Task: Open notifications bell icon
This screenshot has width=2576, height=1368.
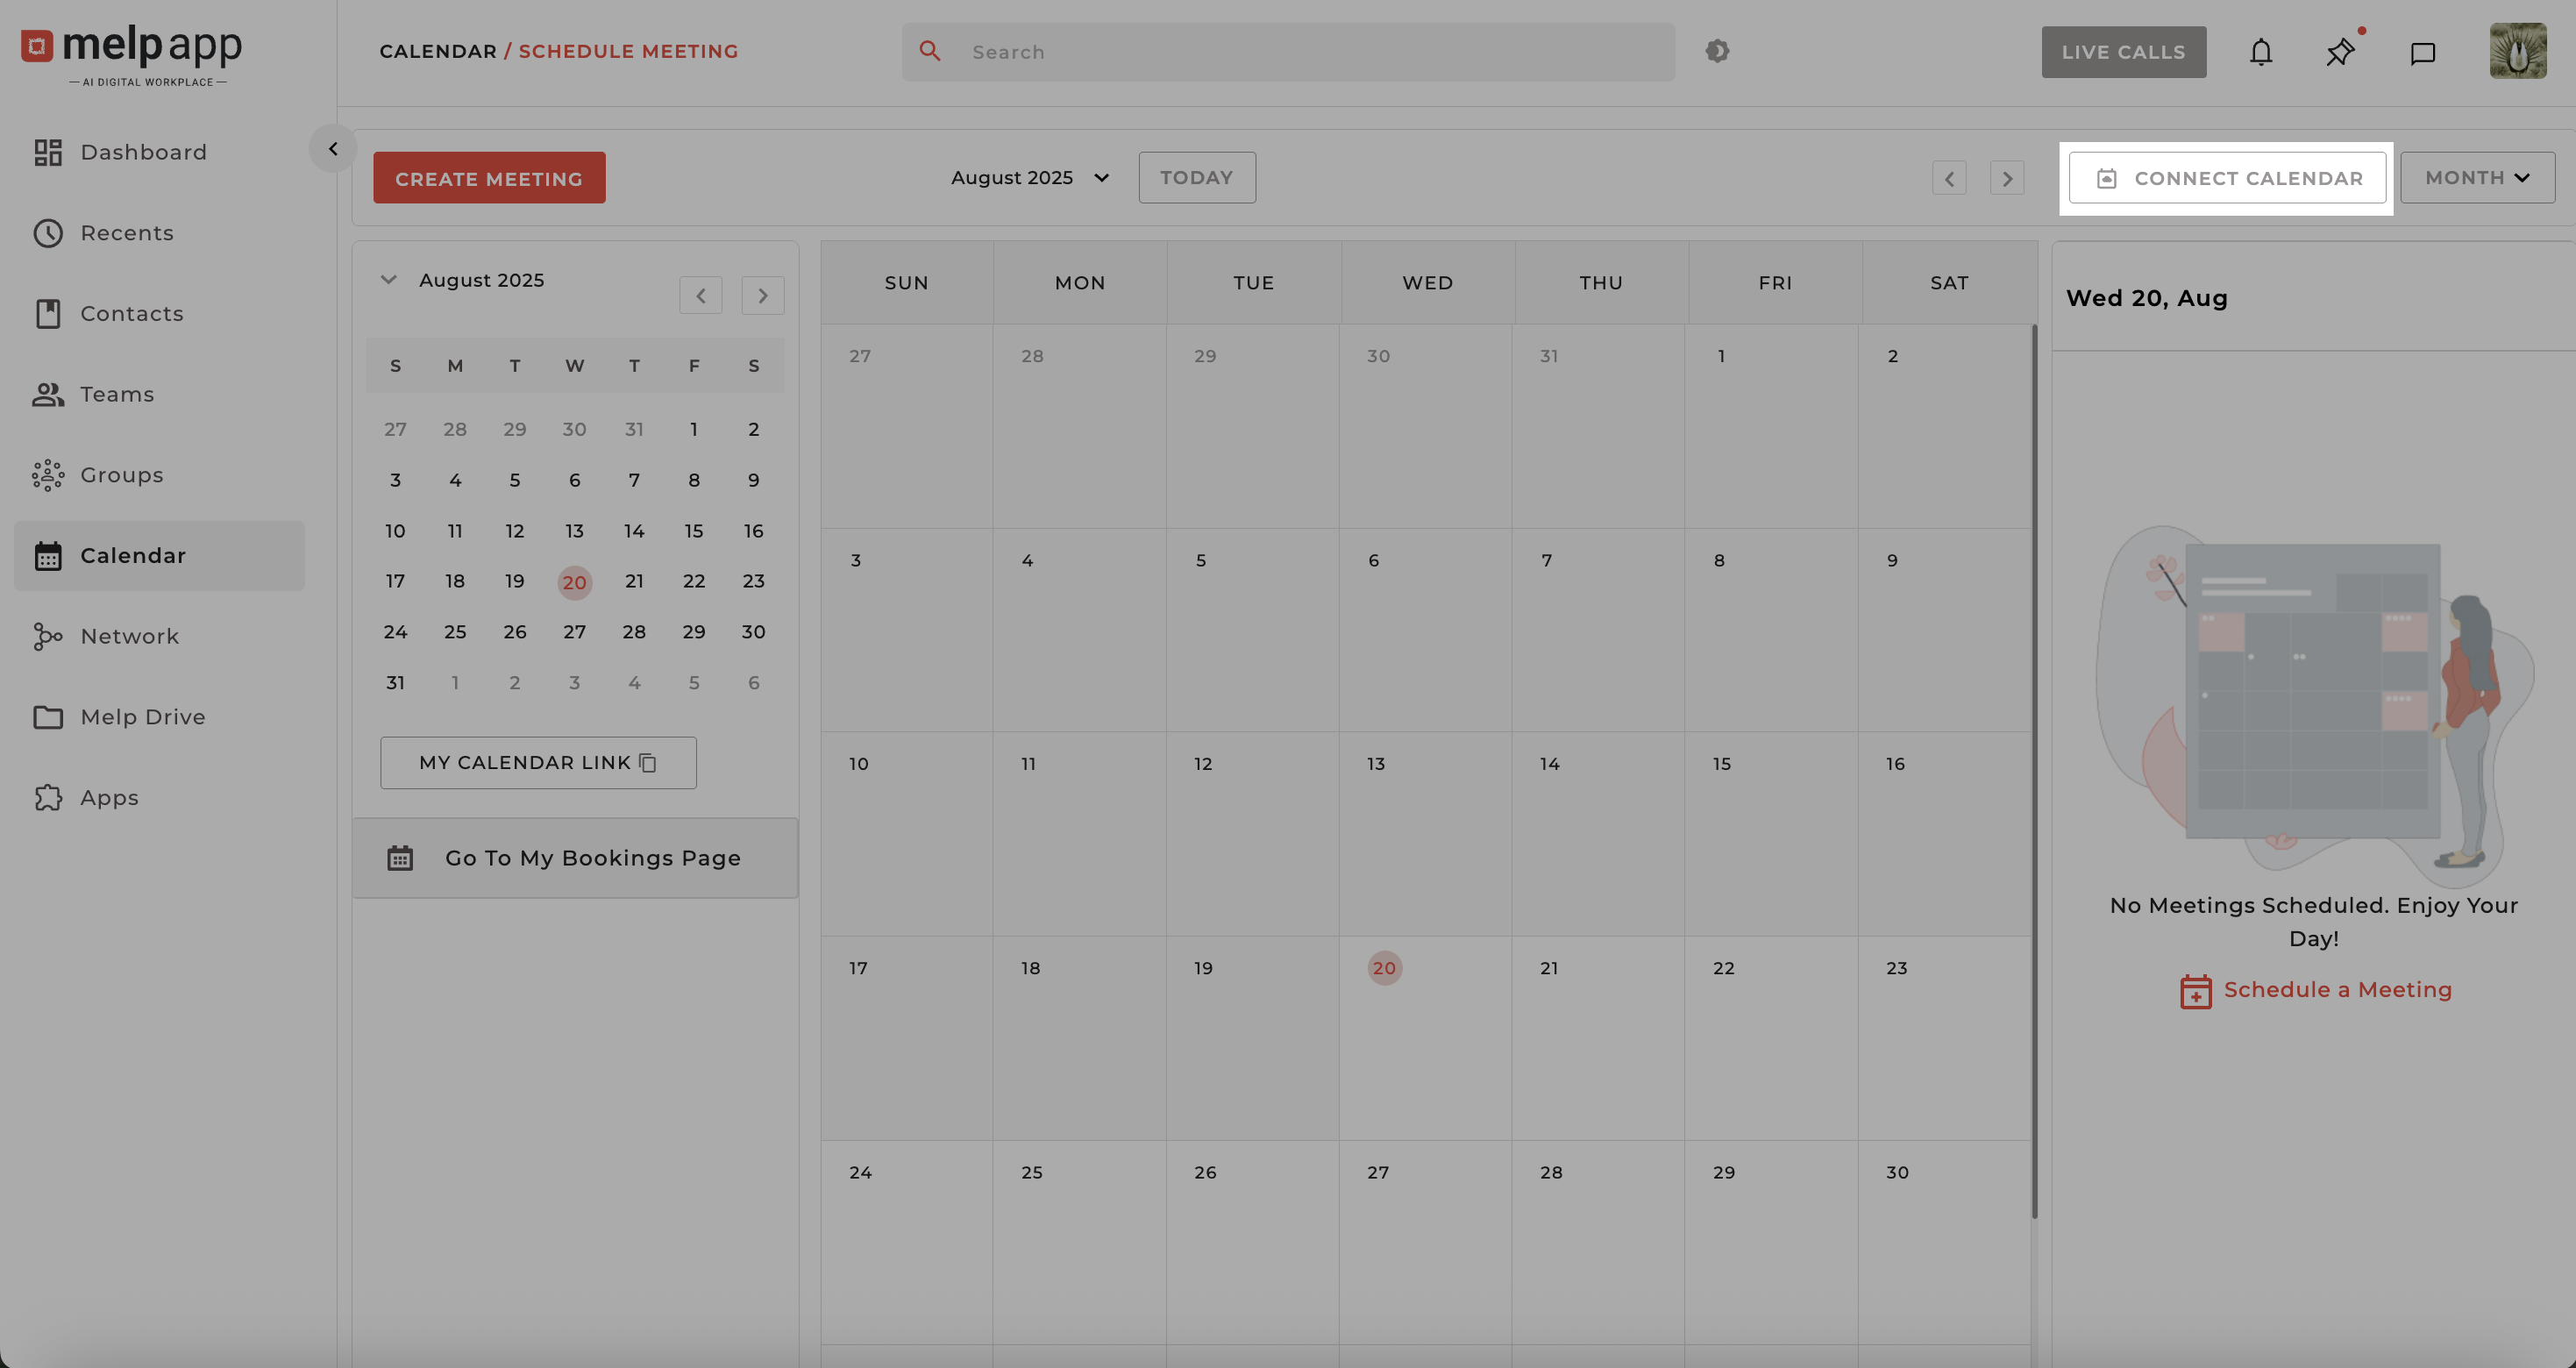Action: 2260,52
